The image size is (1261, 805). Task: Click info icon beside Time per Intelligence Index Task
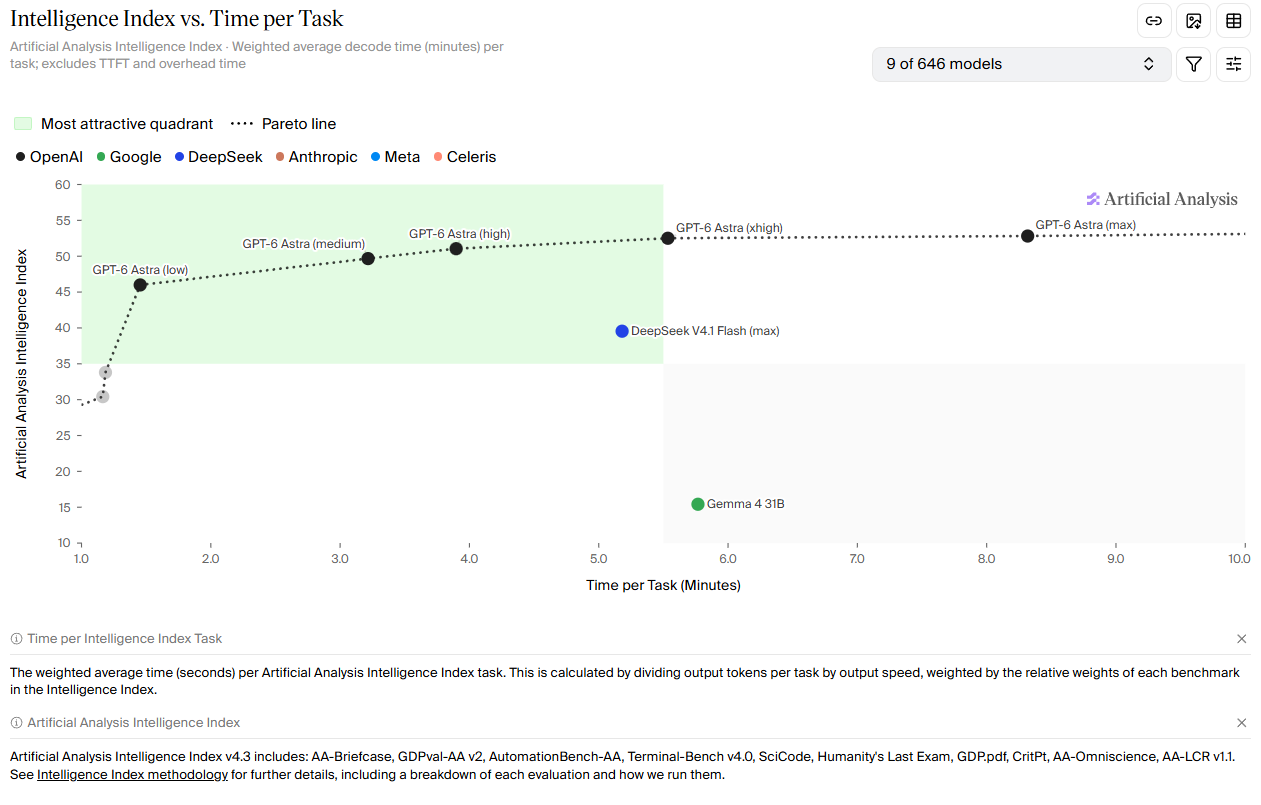[x=16, y=639]
